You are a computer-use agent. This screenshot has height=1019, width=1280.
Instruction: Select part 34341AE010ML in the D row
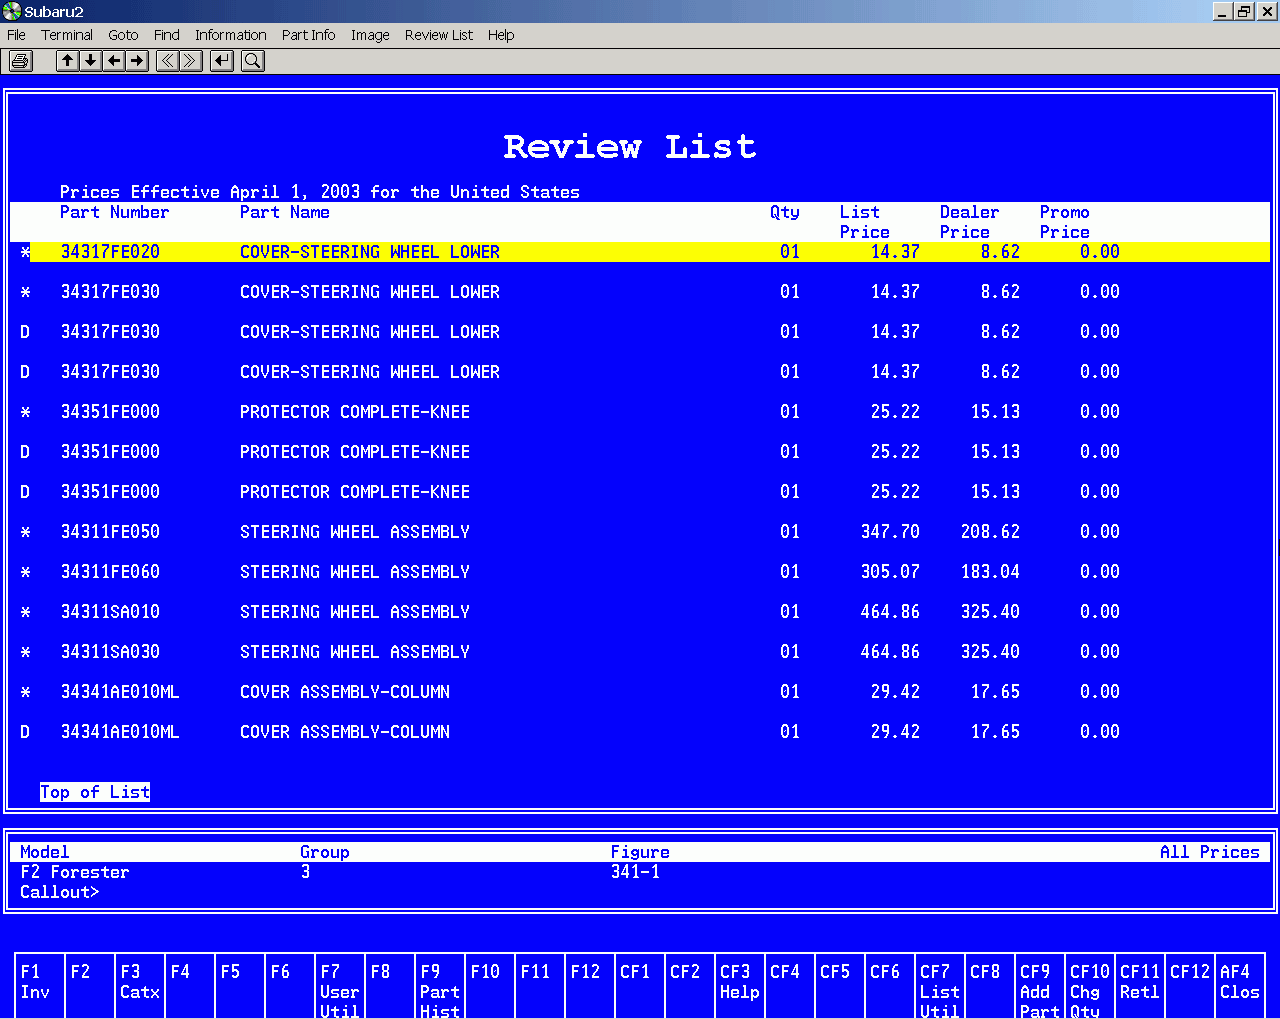120,732
